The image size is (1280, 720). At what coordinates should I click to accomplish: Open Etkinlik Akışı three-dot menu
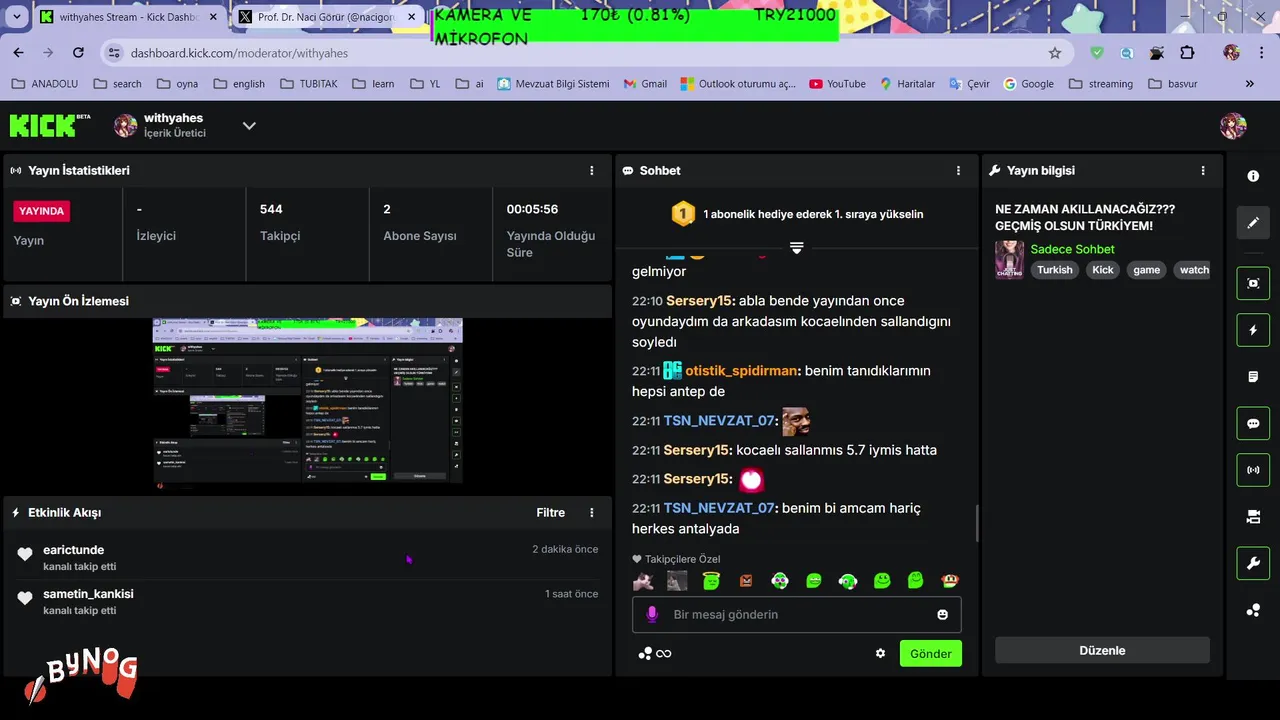coord(591,513)
